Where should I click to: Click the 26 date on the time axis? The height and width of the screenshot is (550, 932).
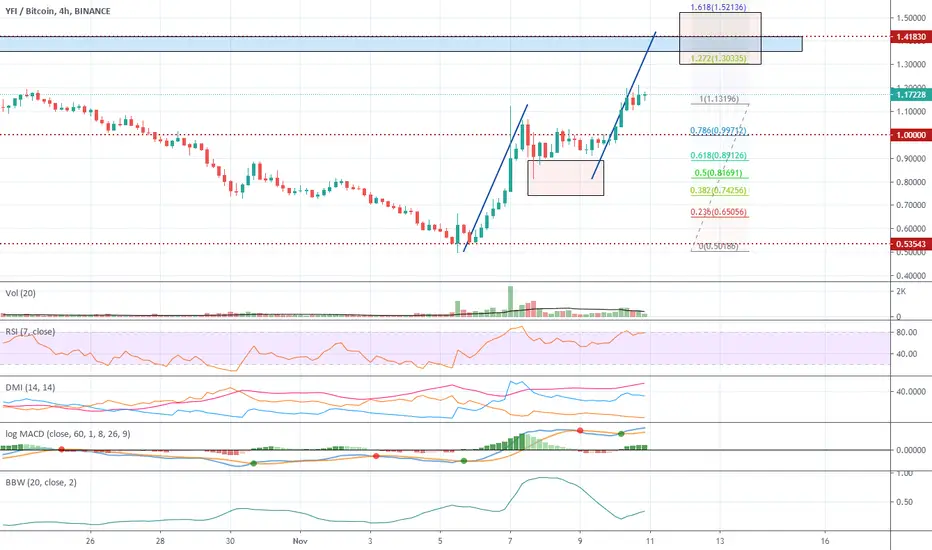pyautogui.click(x=90, y=541)
